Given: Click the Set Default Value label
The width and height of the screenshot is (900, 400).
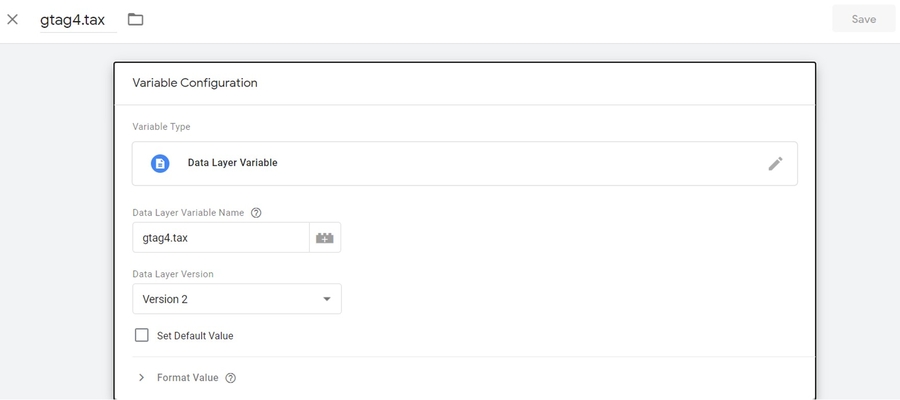Looking at the screenshot, I should [x=195, y=336].
